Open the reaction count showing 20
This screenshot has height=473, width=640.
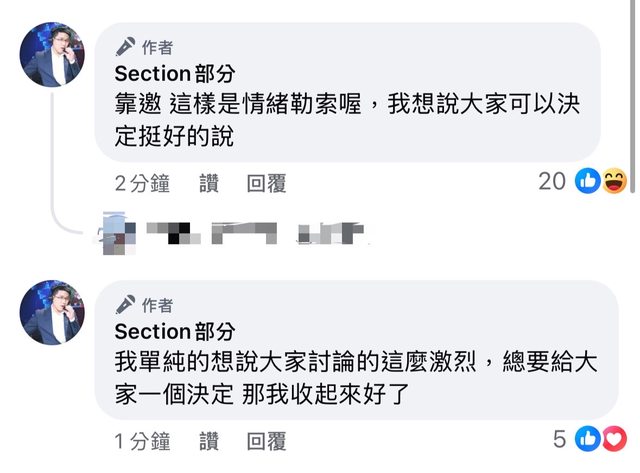[552, 181]
